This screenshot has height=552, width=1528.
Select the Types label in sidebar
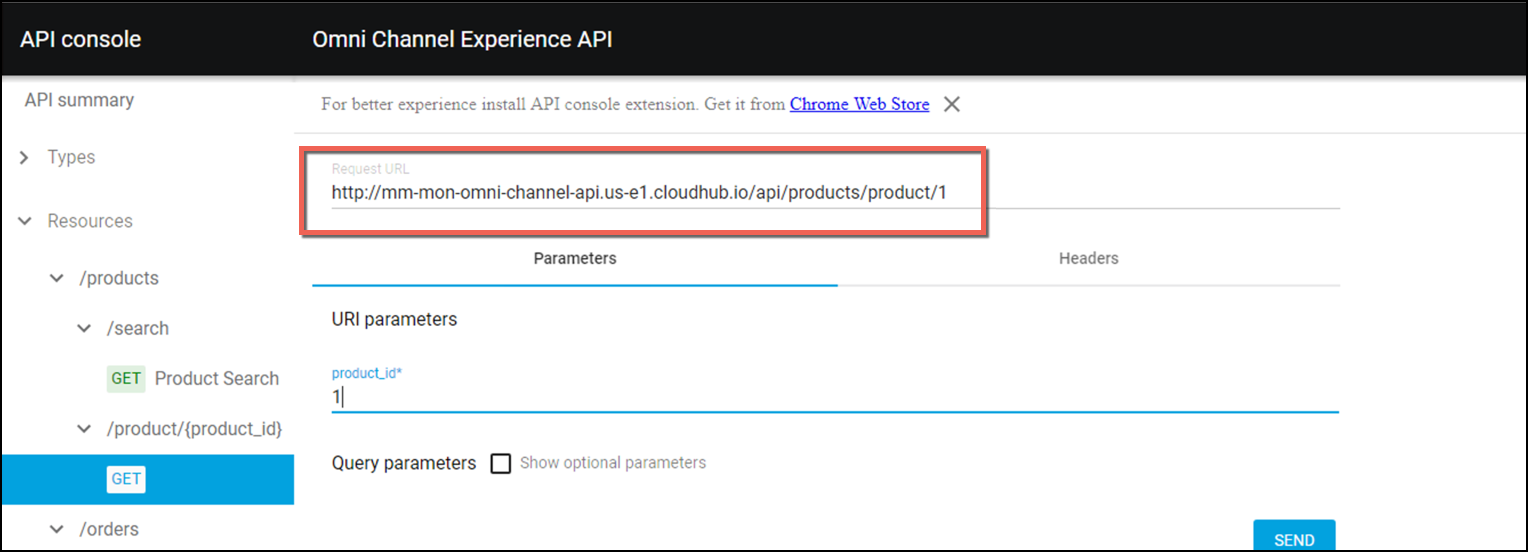pos(72,157)
